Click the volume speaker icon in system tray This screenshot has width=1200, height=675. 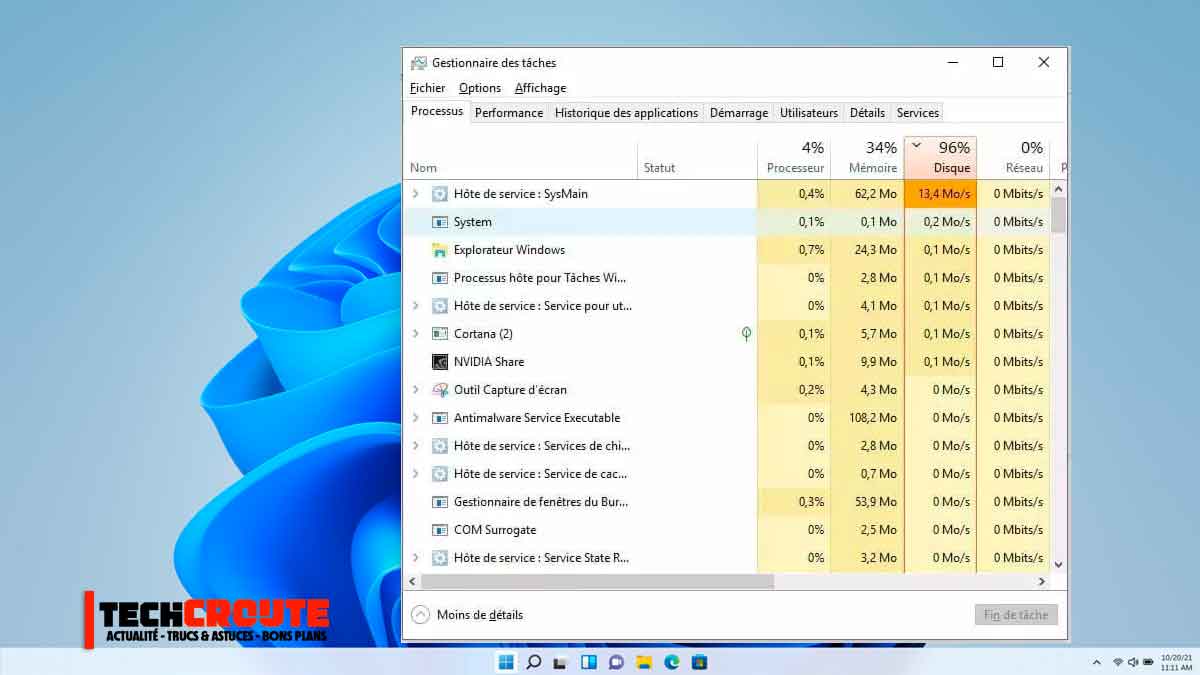pyautogui.click(x=1133, y=661)
